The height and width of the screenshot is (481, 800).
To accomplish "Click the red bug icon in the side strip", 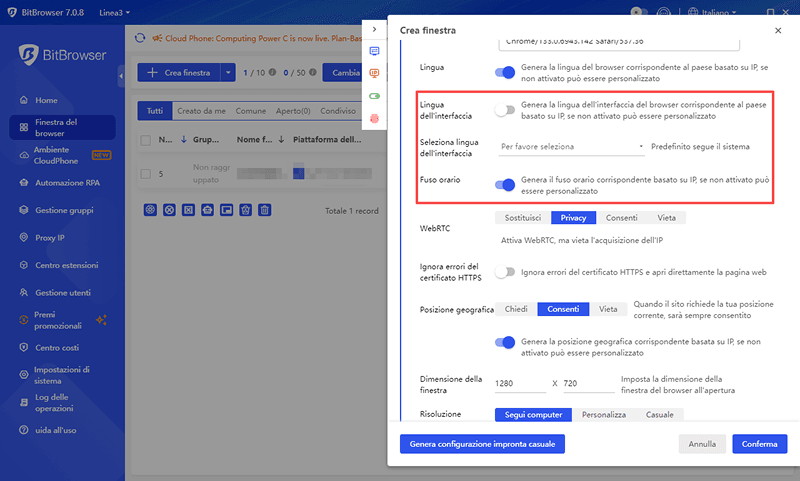I will [374, 118].
